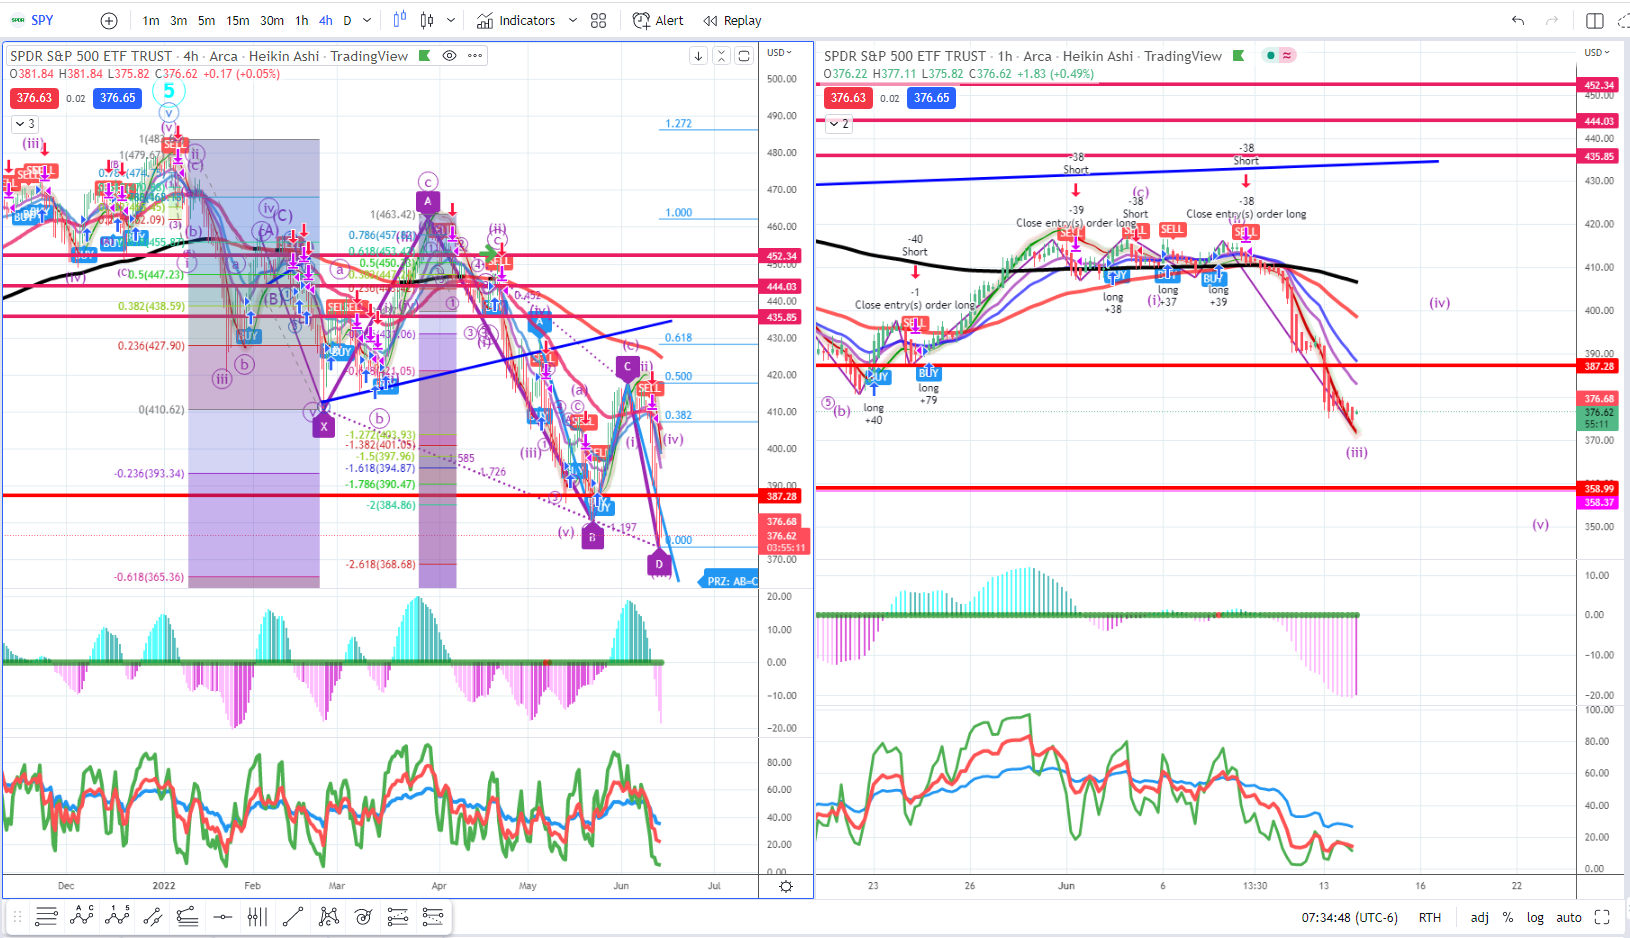This screenshot has width=1630, height=938.
Task: Click the right chart red sell price 376.63
Action: (848, 98)
